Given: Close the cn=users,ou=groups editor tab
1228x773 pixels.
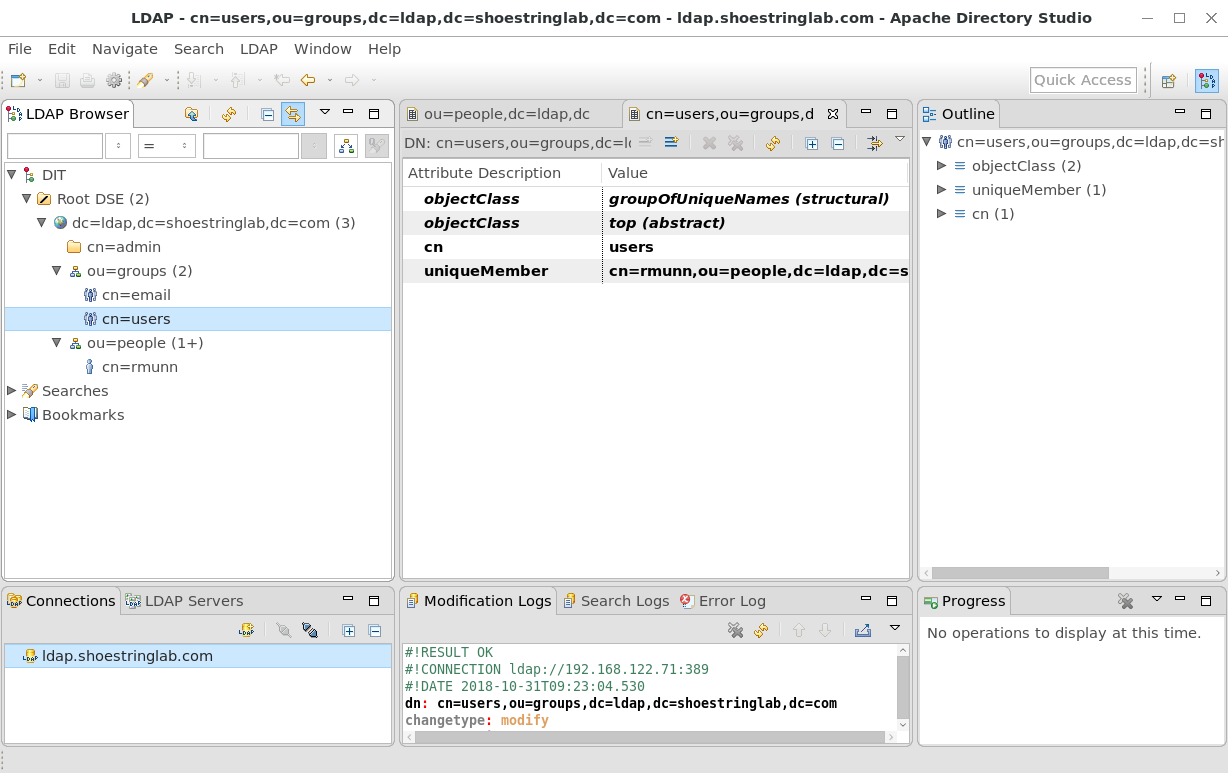Looking at the screenshot, I should [x=833, y=114].
